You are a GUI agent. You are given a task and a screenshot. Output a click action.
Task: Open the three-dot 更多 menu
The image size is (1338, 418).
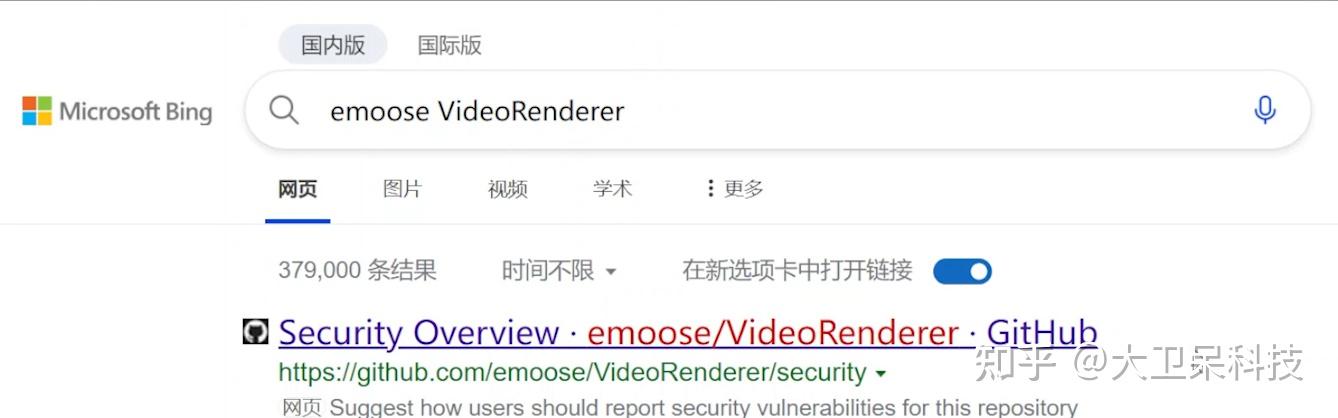(x=734, y=188)
